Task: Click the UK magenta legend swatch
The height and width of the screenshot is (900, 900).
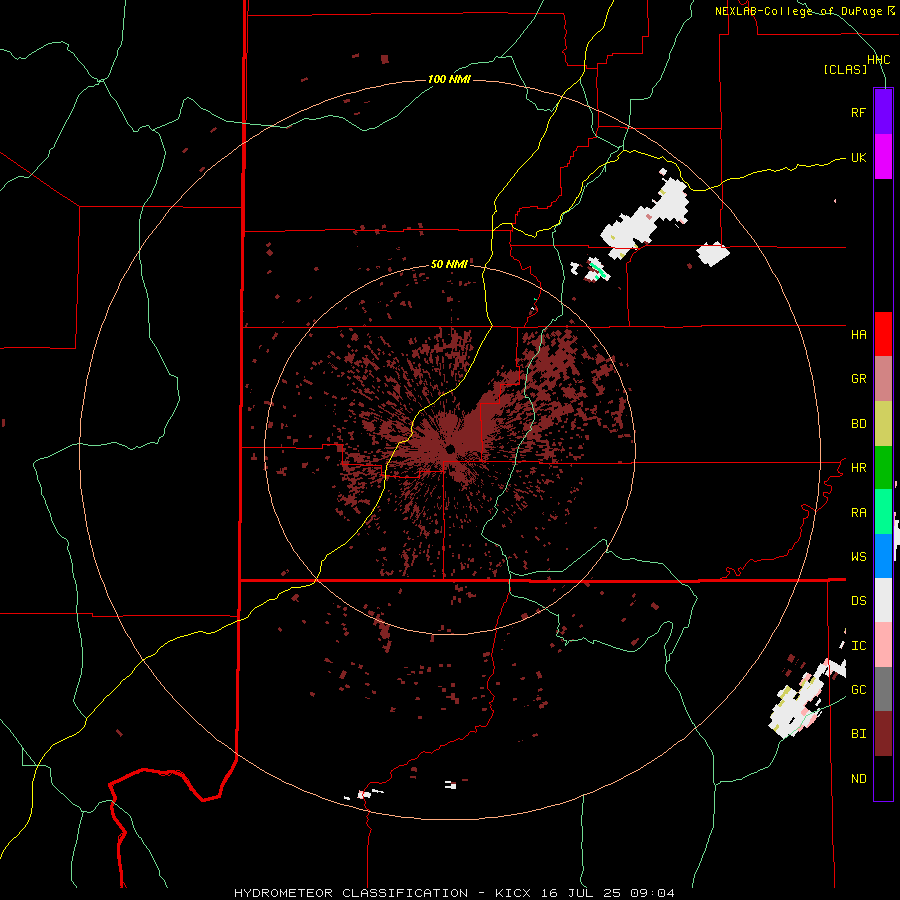Action: click(x=883, y=157)
